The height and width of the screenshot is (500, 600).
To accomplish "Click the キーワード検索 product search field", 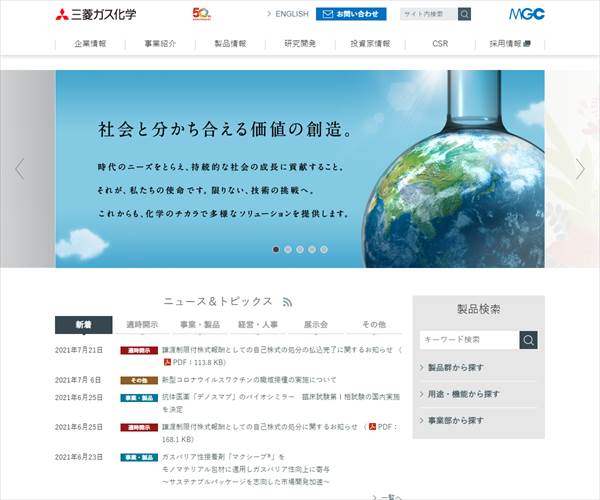I will pyautogui.click(x=470, y=340).
